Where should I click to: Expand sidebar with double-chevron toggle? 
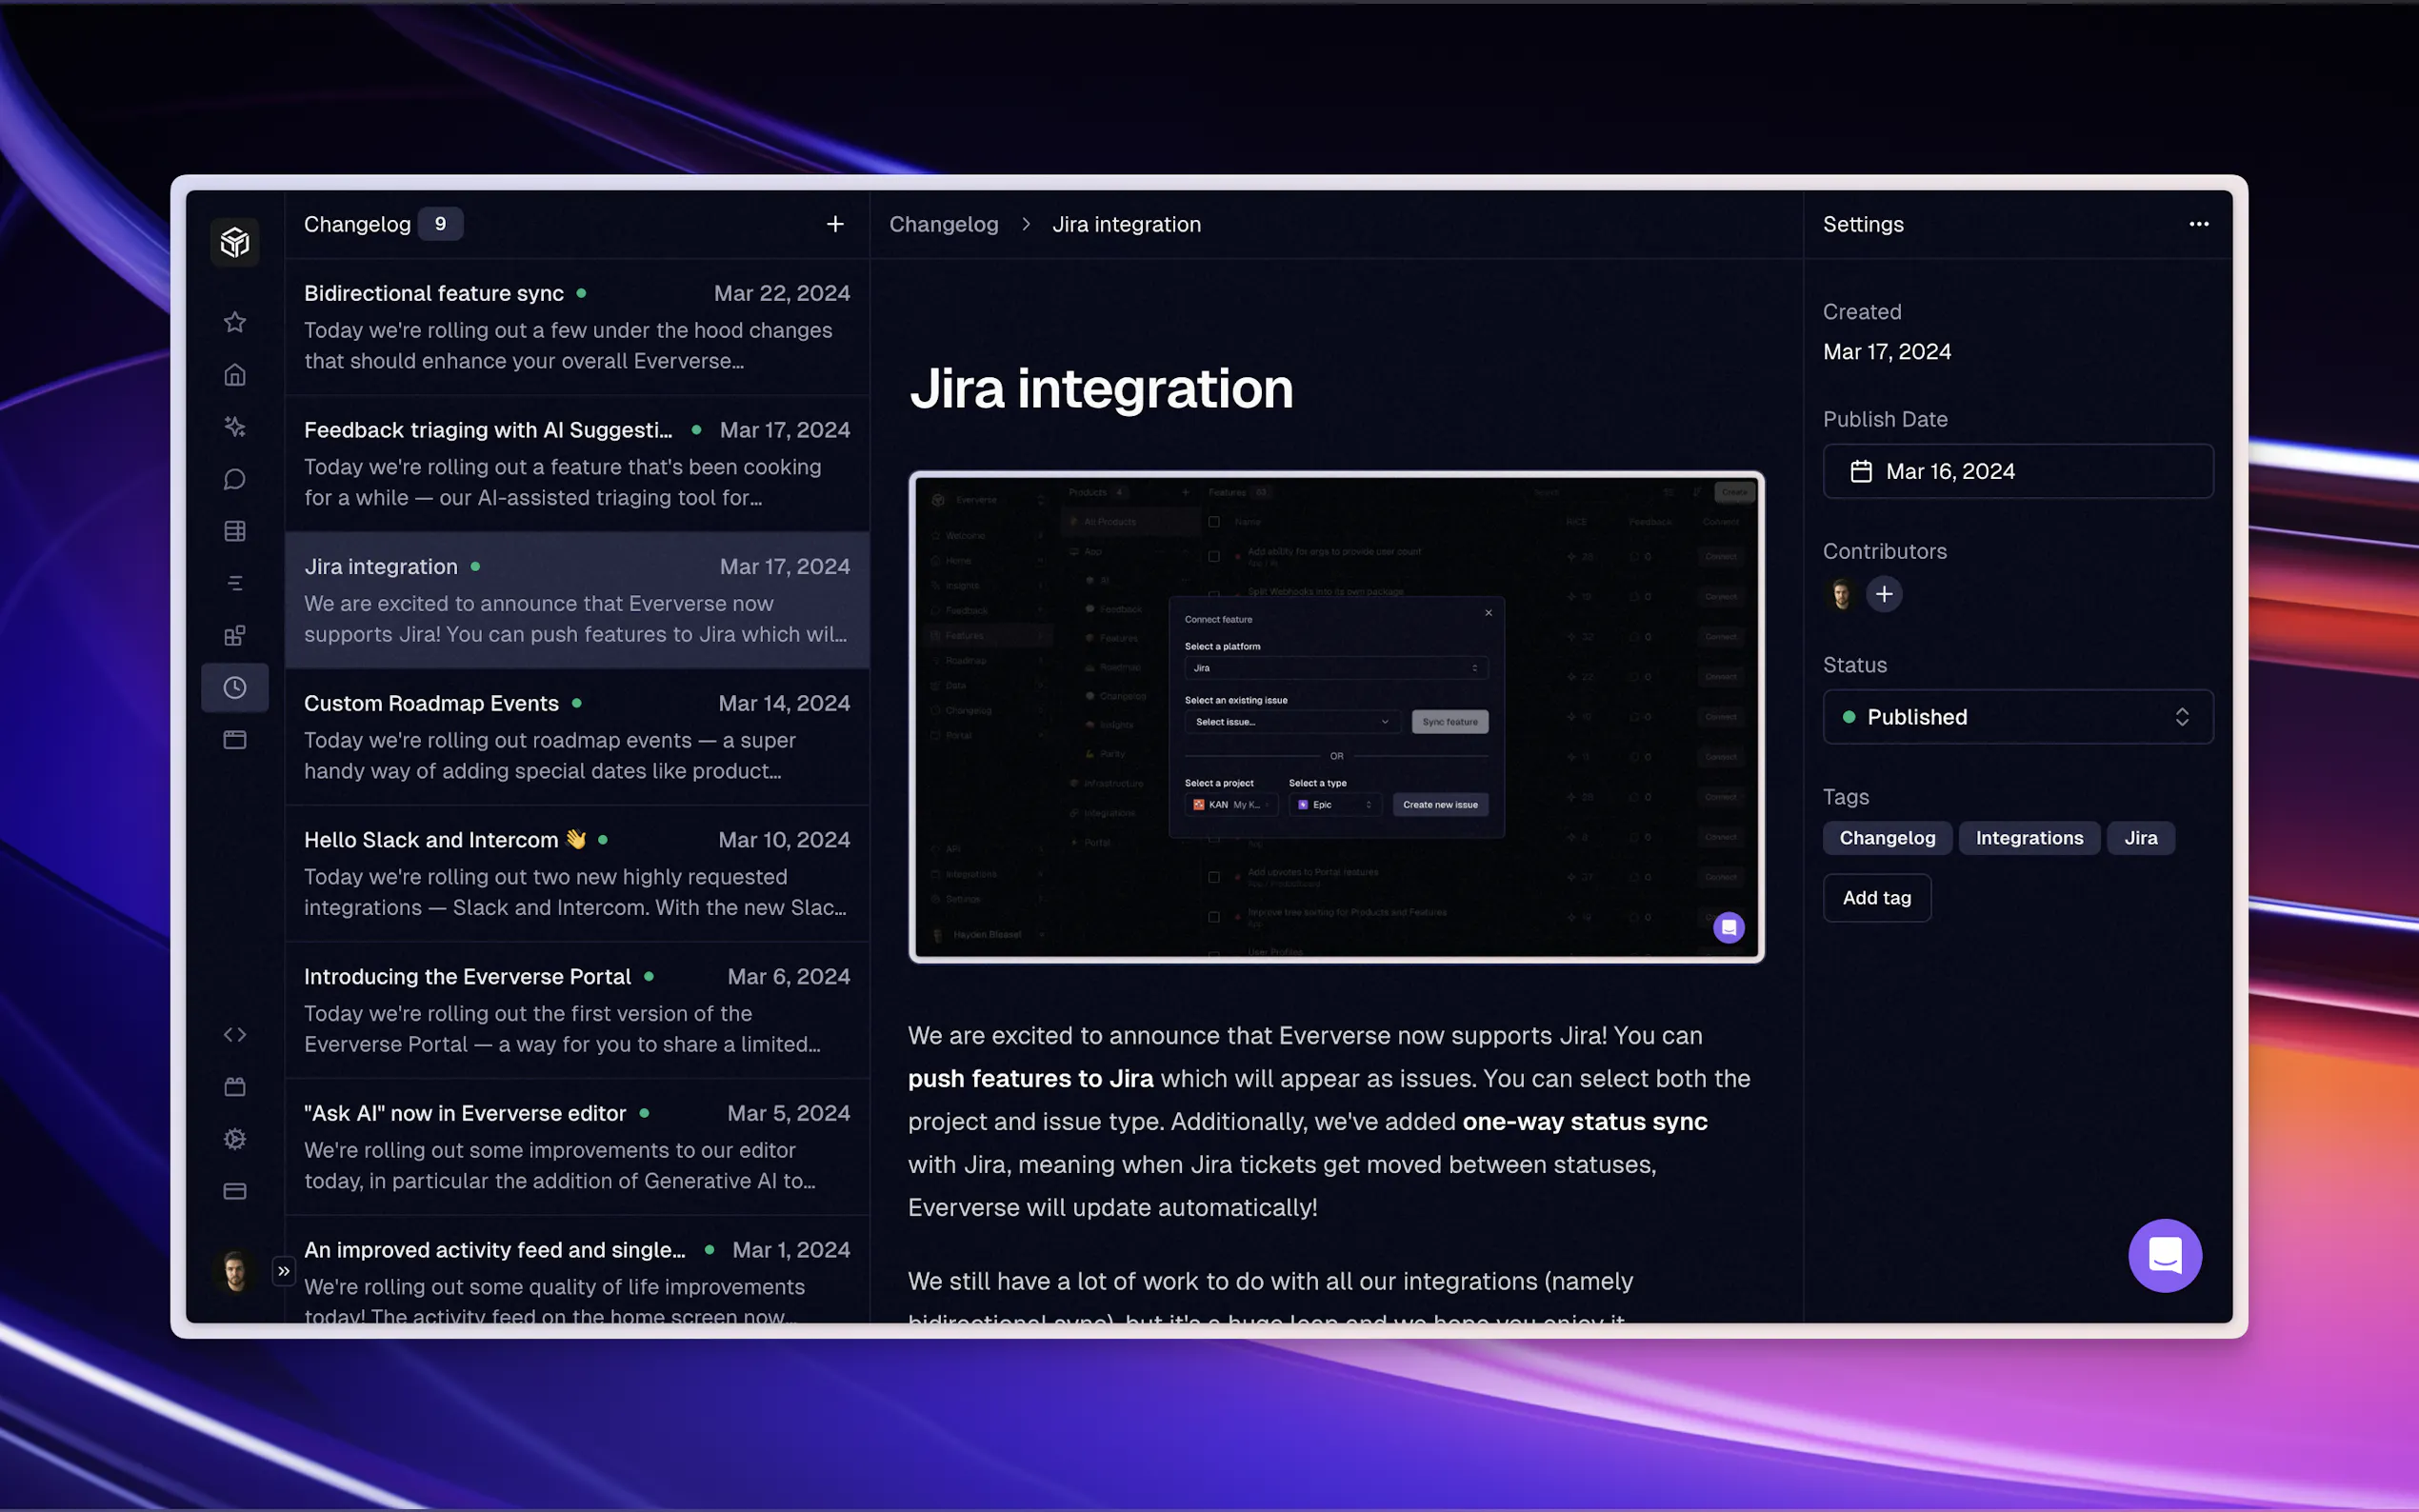pos(284,1271)
